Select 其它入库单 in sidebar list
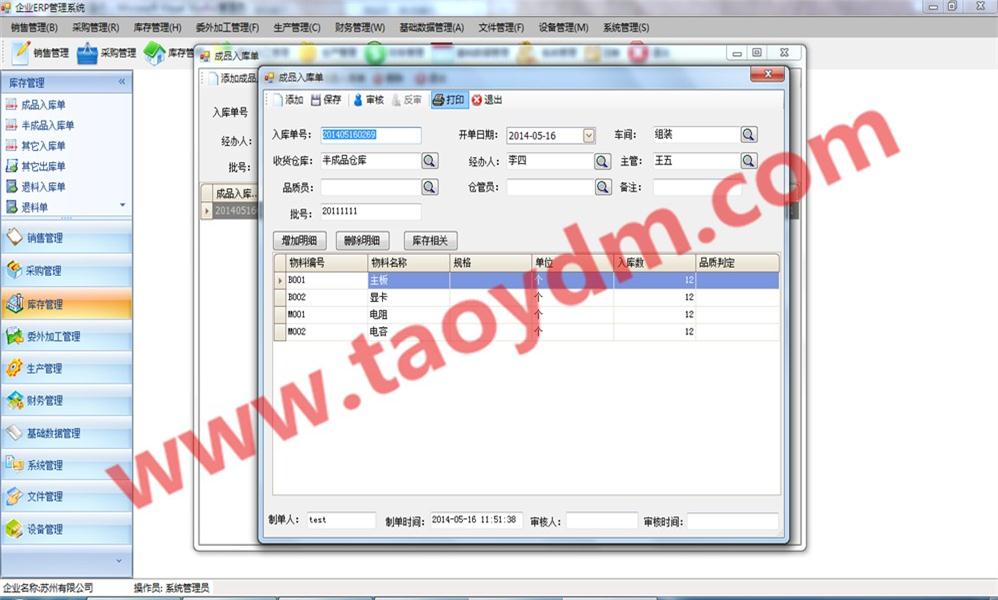The height and width of the screenshot is (600, 998). (x=43, y=146)
